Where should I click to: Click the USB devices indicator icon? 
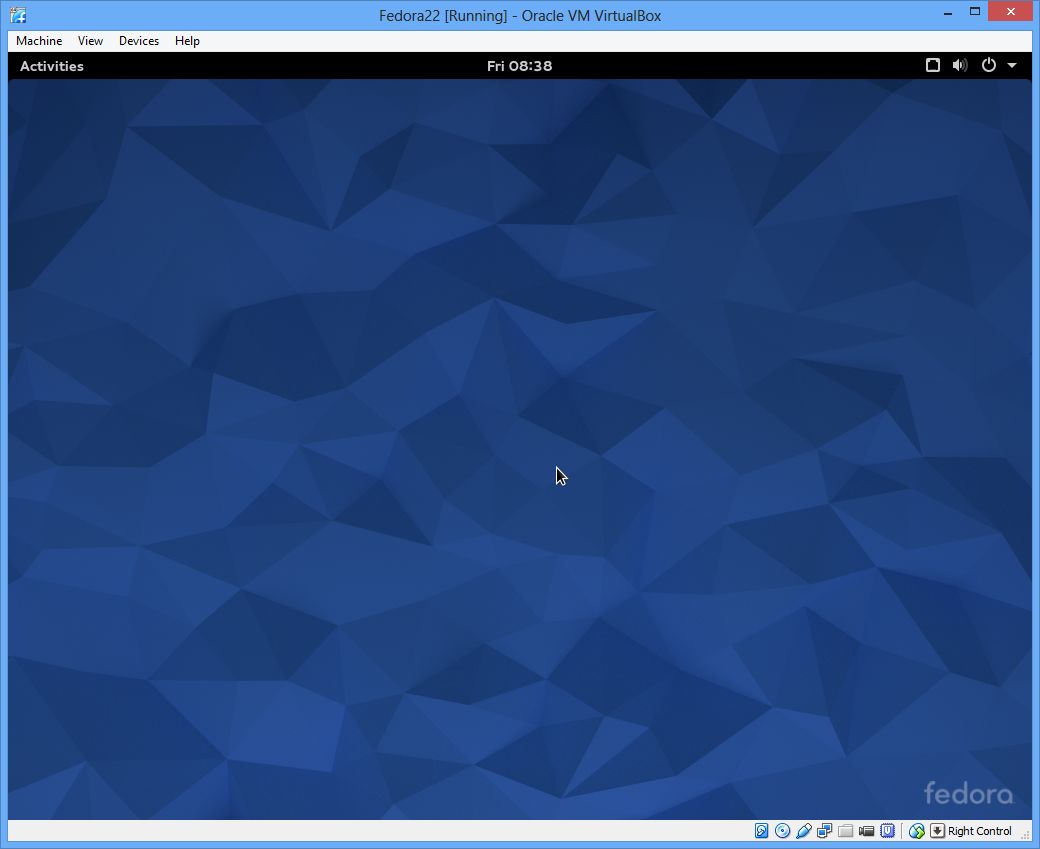[x=804, y=830]
